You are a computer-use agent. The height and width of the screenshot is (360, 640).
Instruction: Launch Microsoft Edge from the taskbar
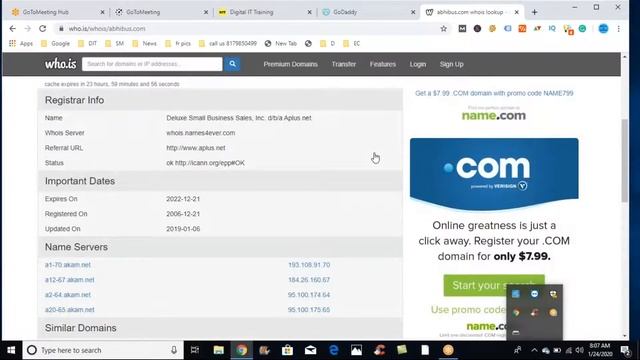click(333, 350)
